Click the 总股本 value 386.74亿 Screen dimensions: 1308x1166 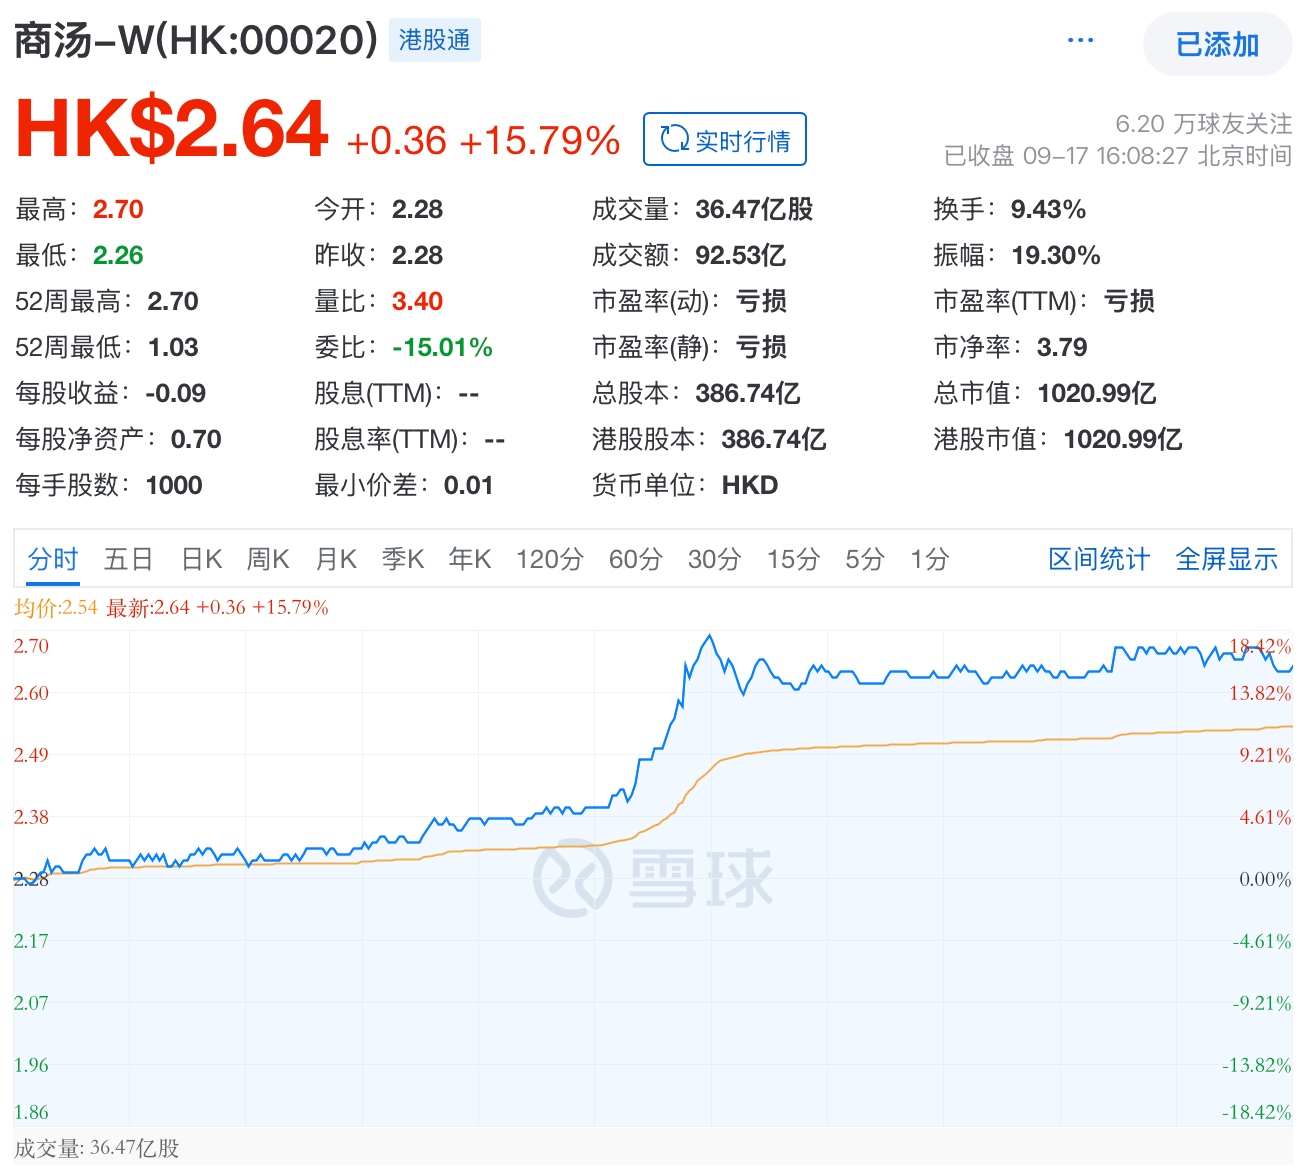(x=748, y=393)
